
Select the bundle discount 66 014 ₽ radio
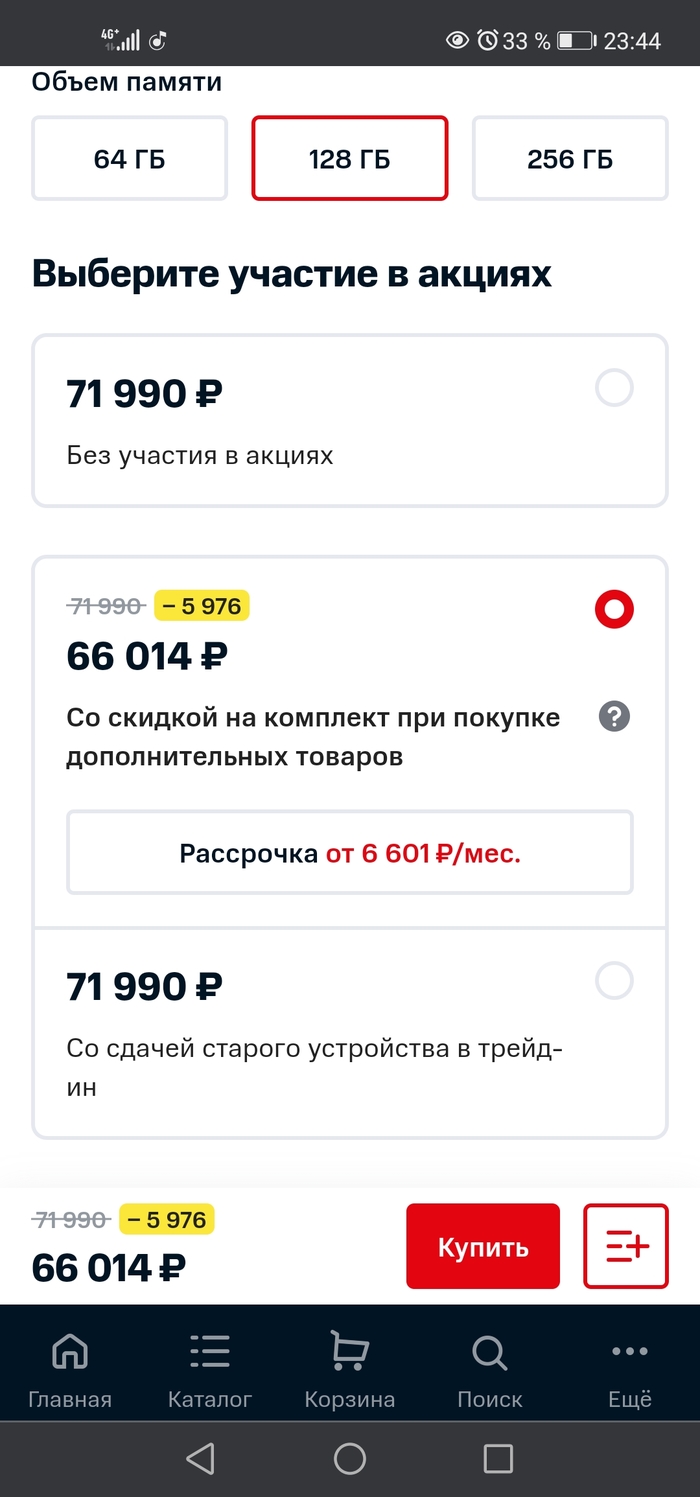614,609
